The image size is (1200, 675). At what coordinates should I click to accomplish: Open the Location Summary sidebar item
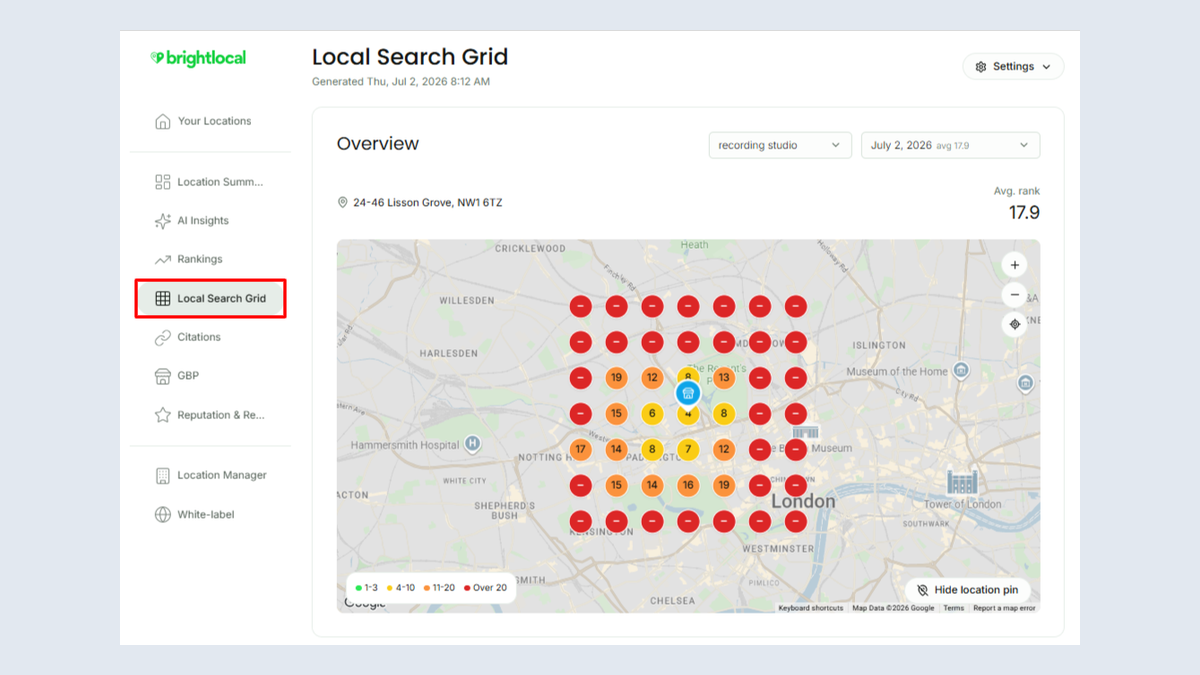210,182
